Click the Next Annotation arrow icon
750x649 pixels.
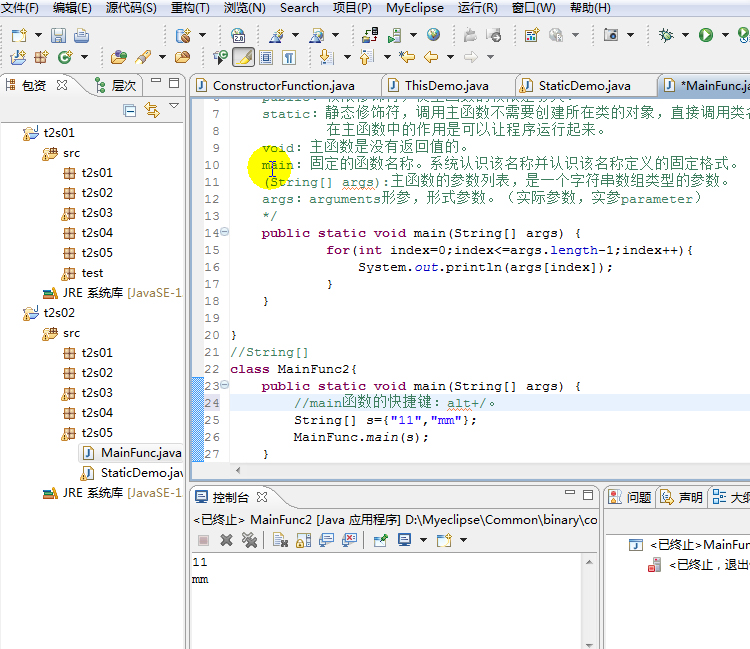(326, 57)
